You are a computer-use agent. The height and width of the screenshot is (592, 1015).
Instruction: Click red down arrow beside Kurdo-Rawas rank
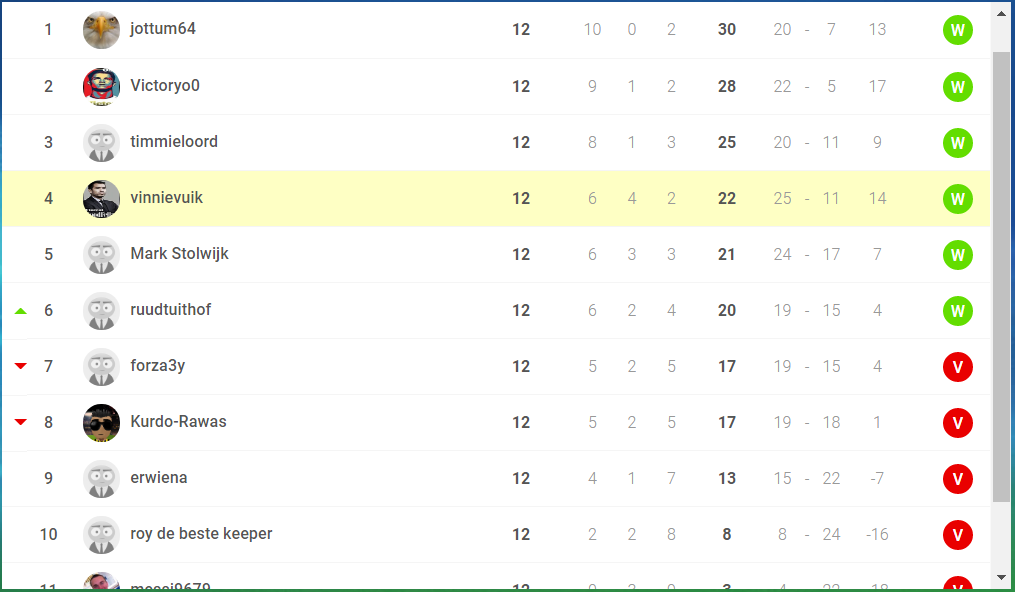[21, 422]
